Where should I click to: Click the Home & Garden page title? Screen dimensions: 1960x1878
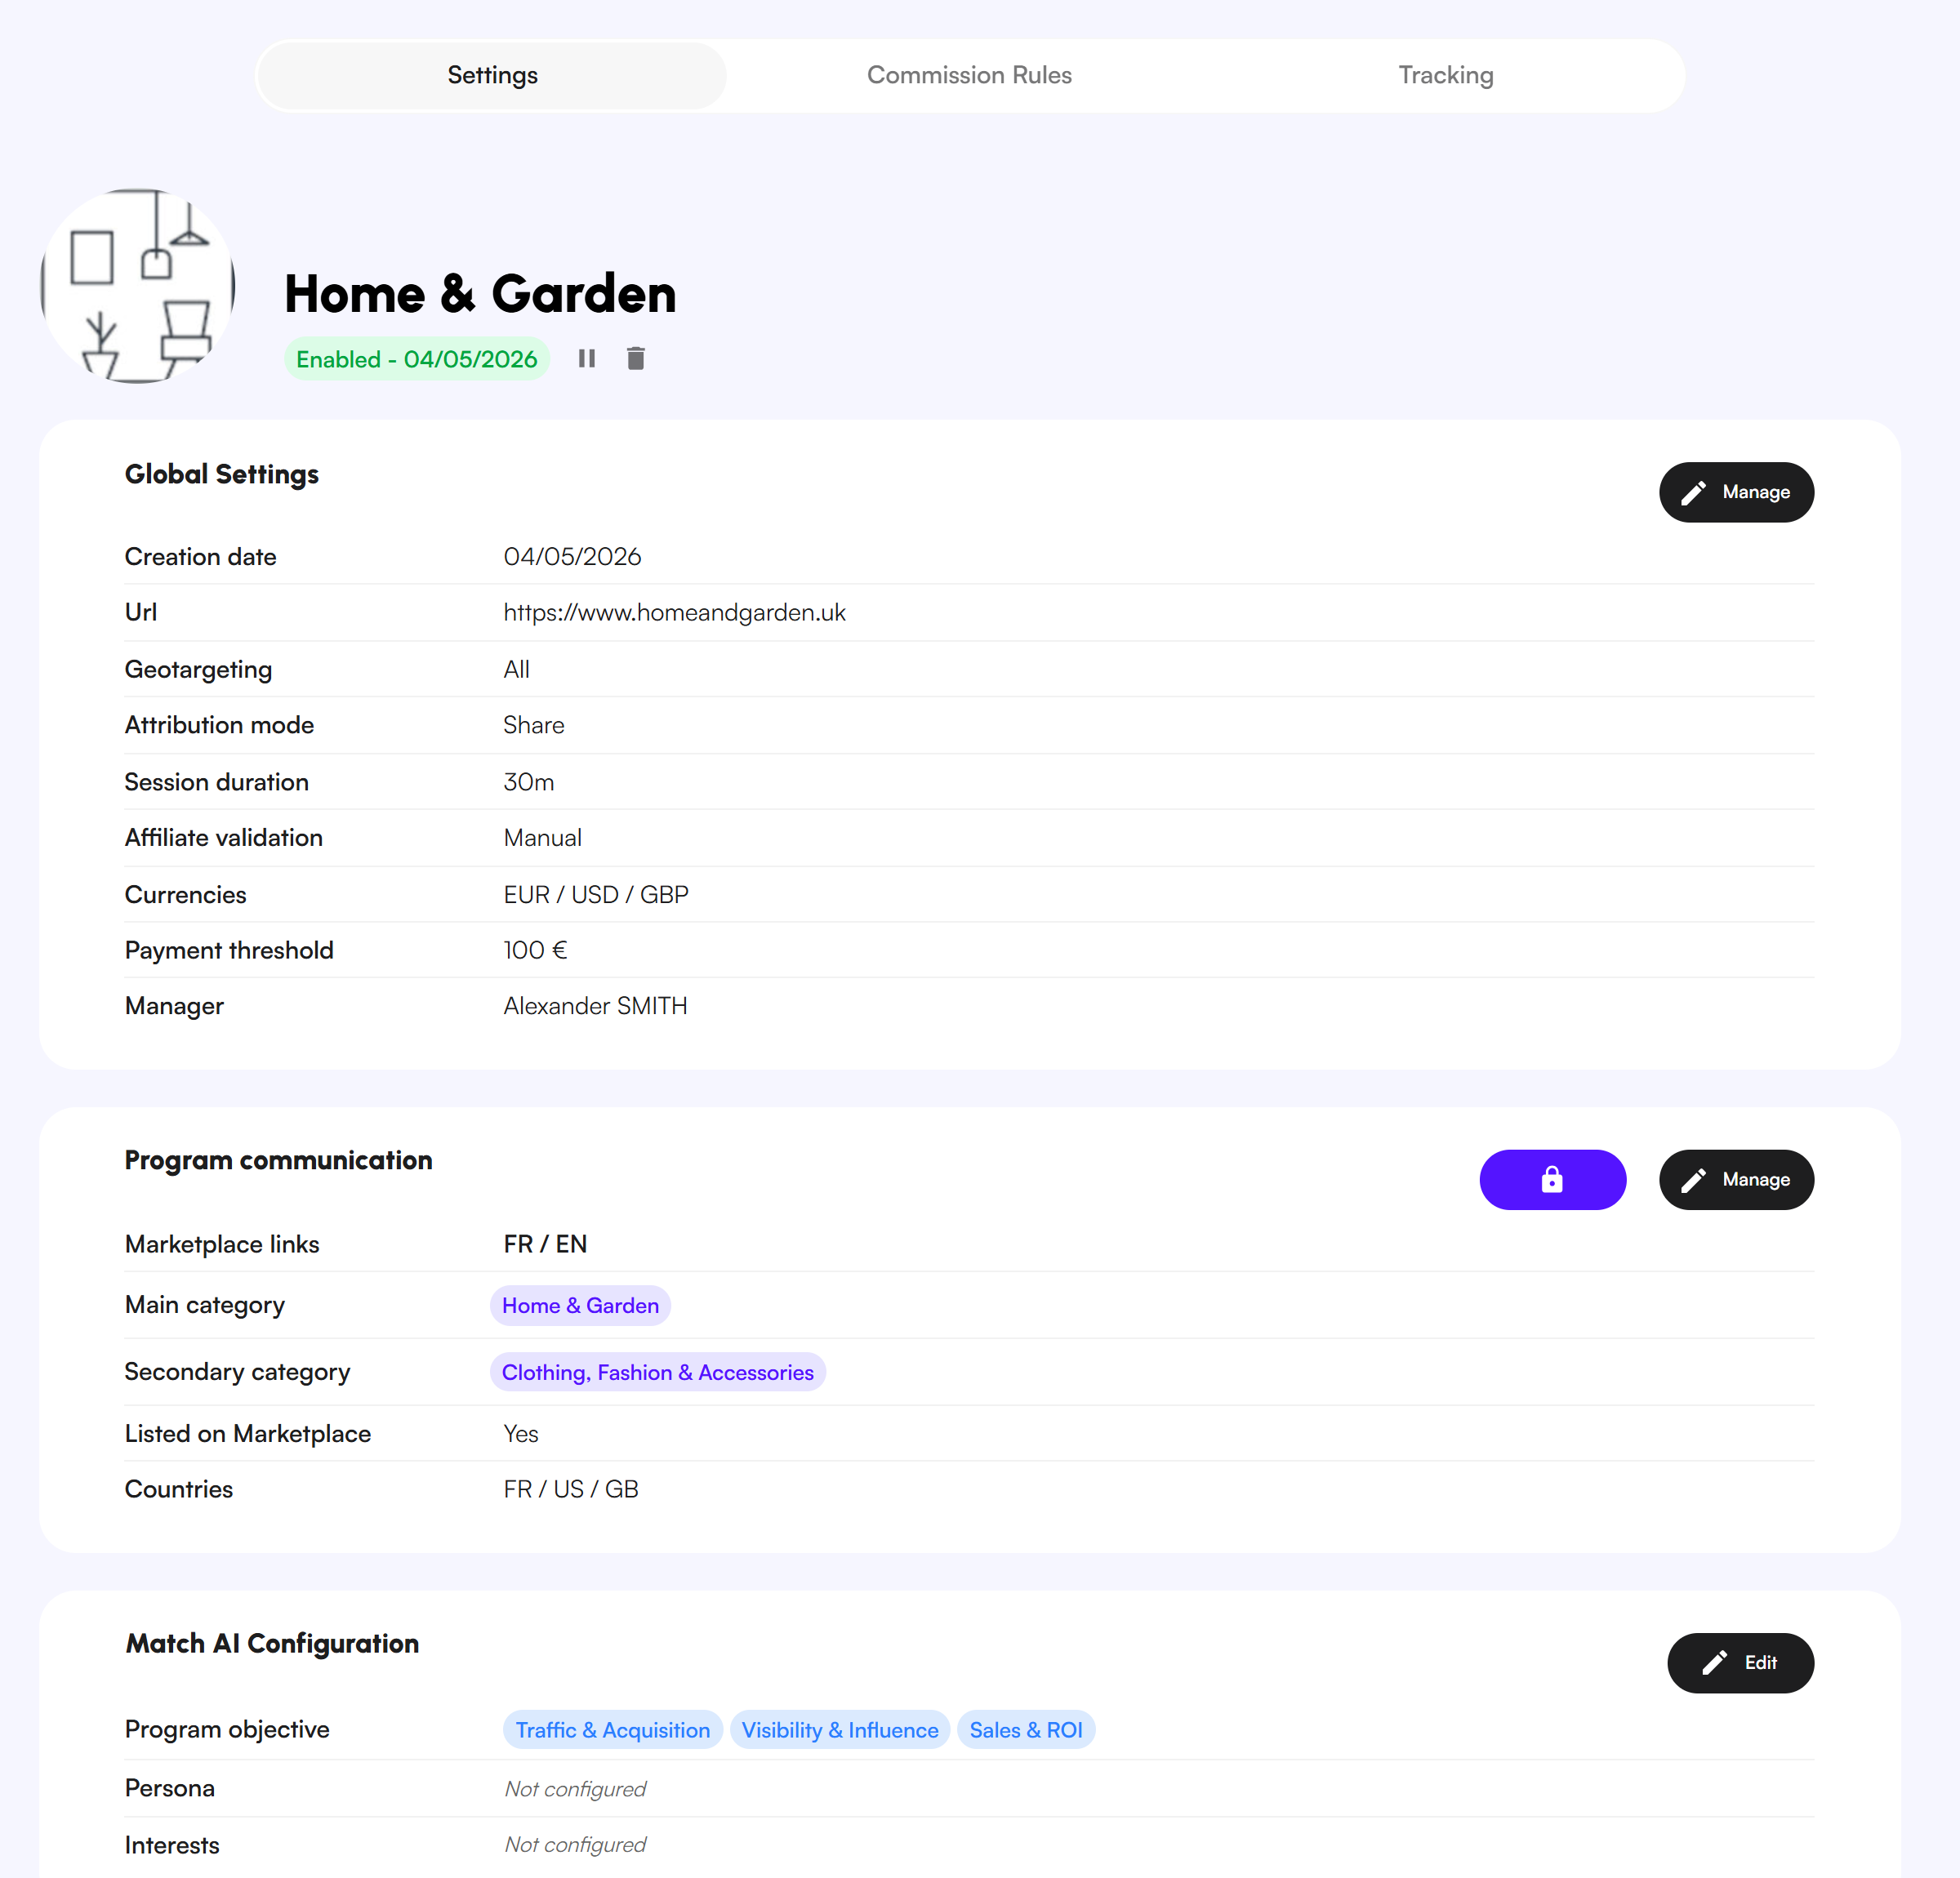click(x=480, y=294)
